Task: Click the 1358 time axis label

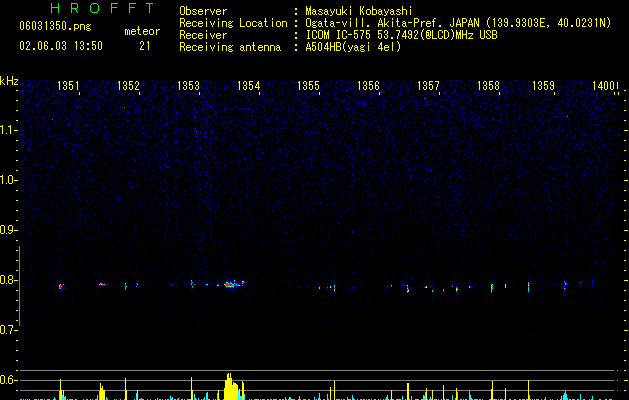Action: [x=488, y=86]
